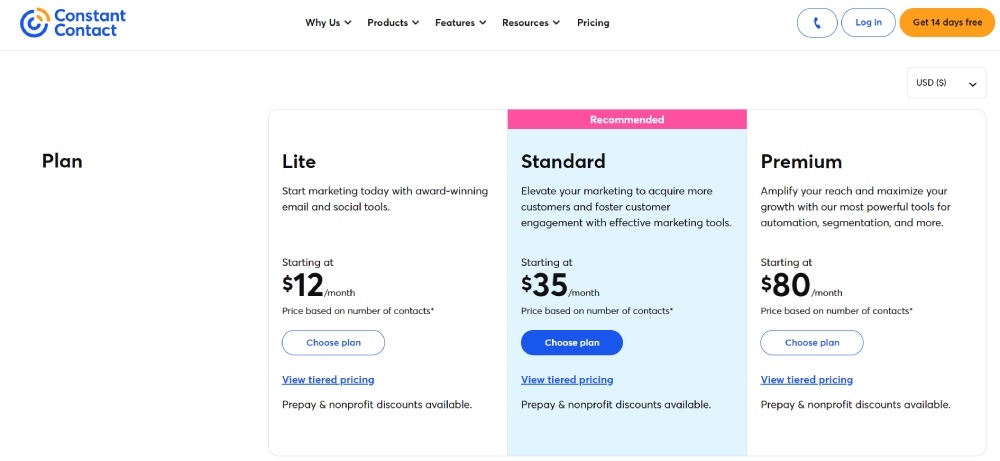Expand the Why Us menu
This screenshot has width=1000, height=461.
pyautogui.click(x=328, y=23)
